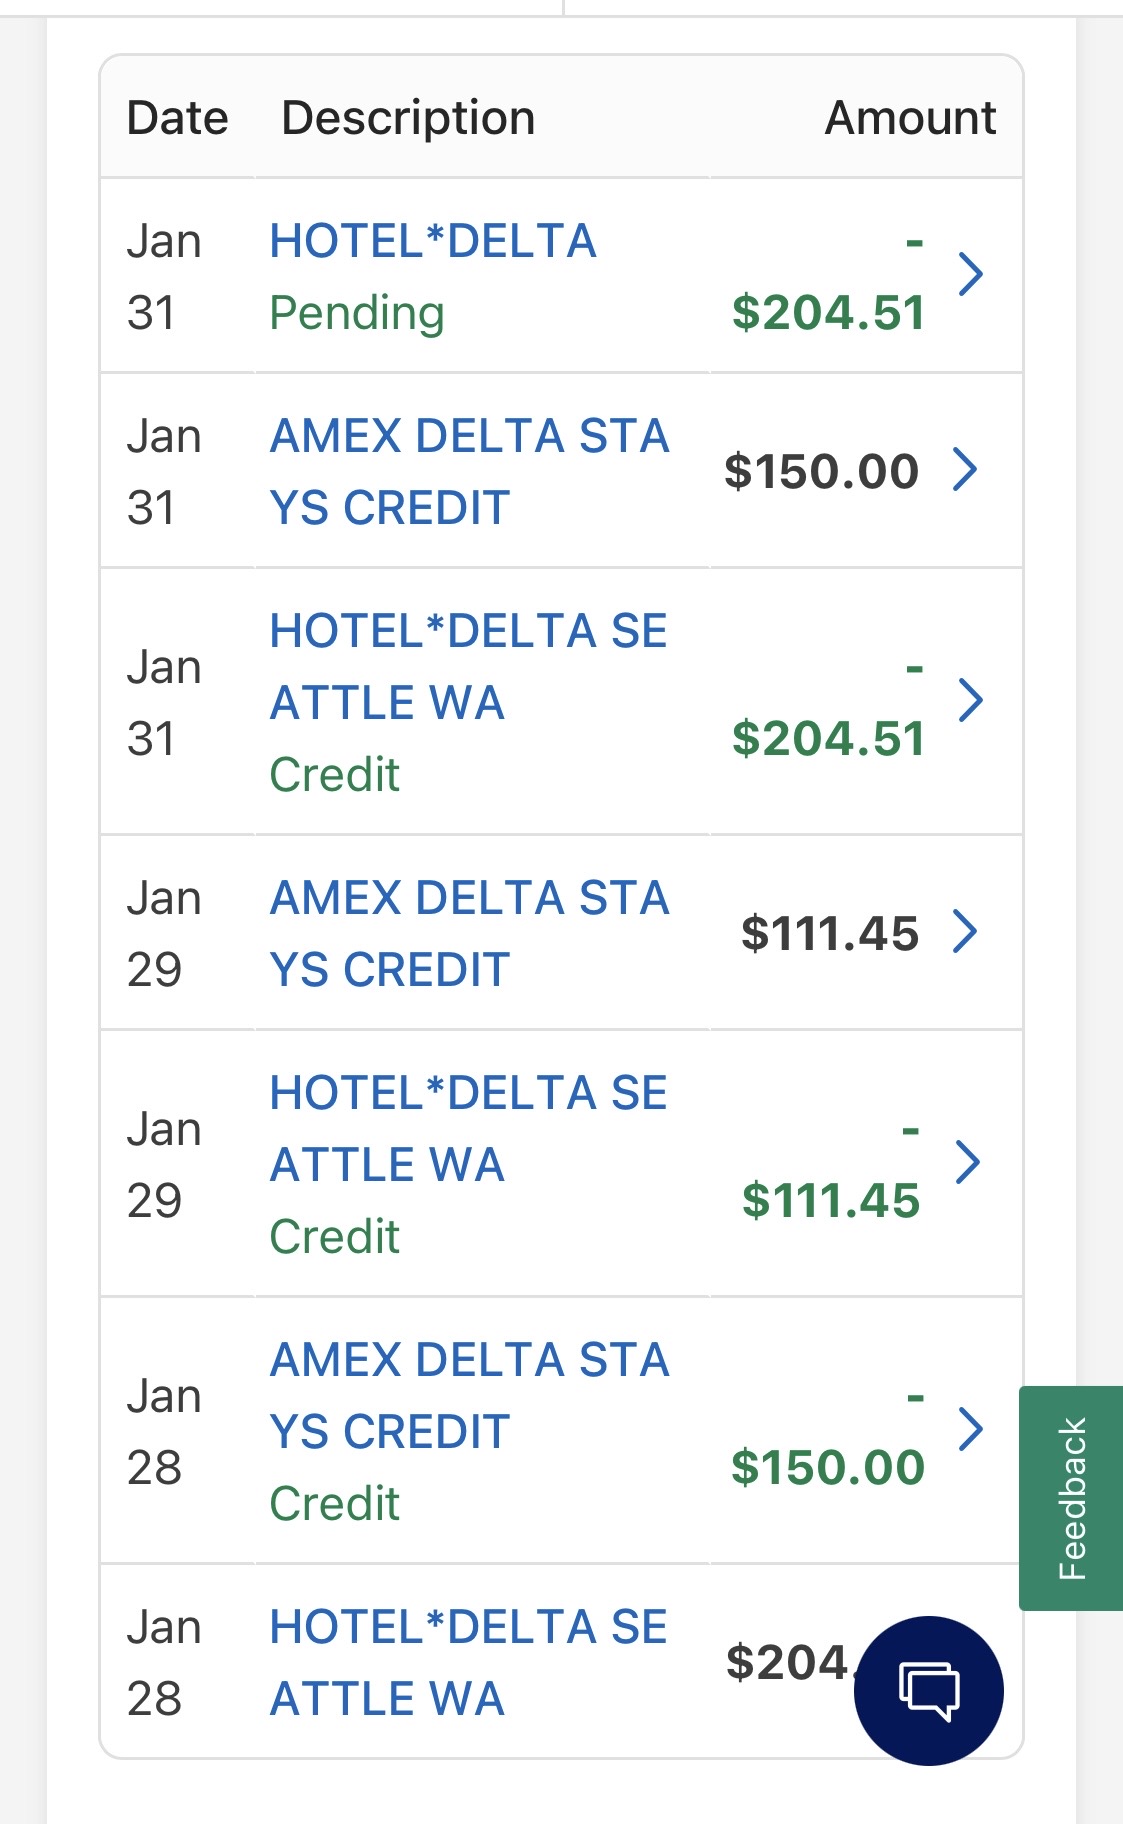Click the Amount column header

coord(909,118)
